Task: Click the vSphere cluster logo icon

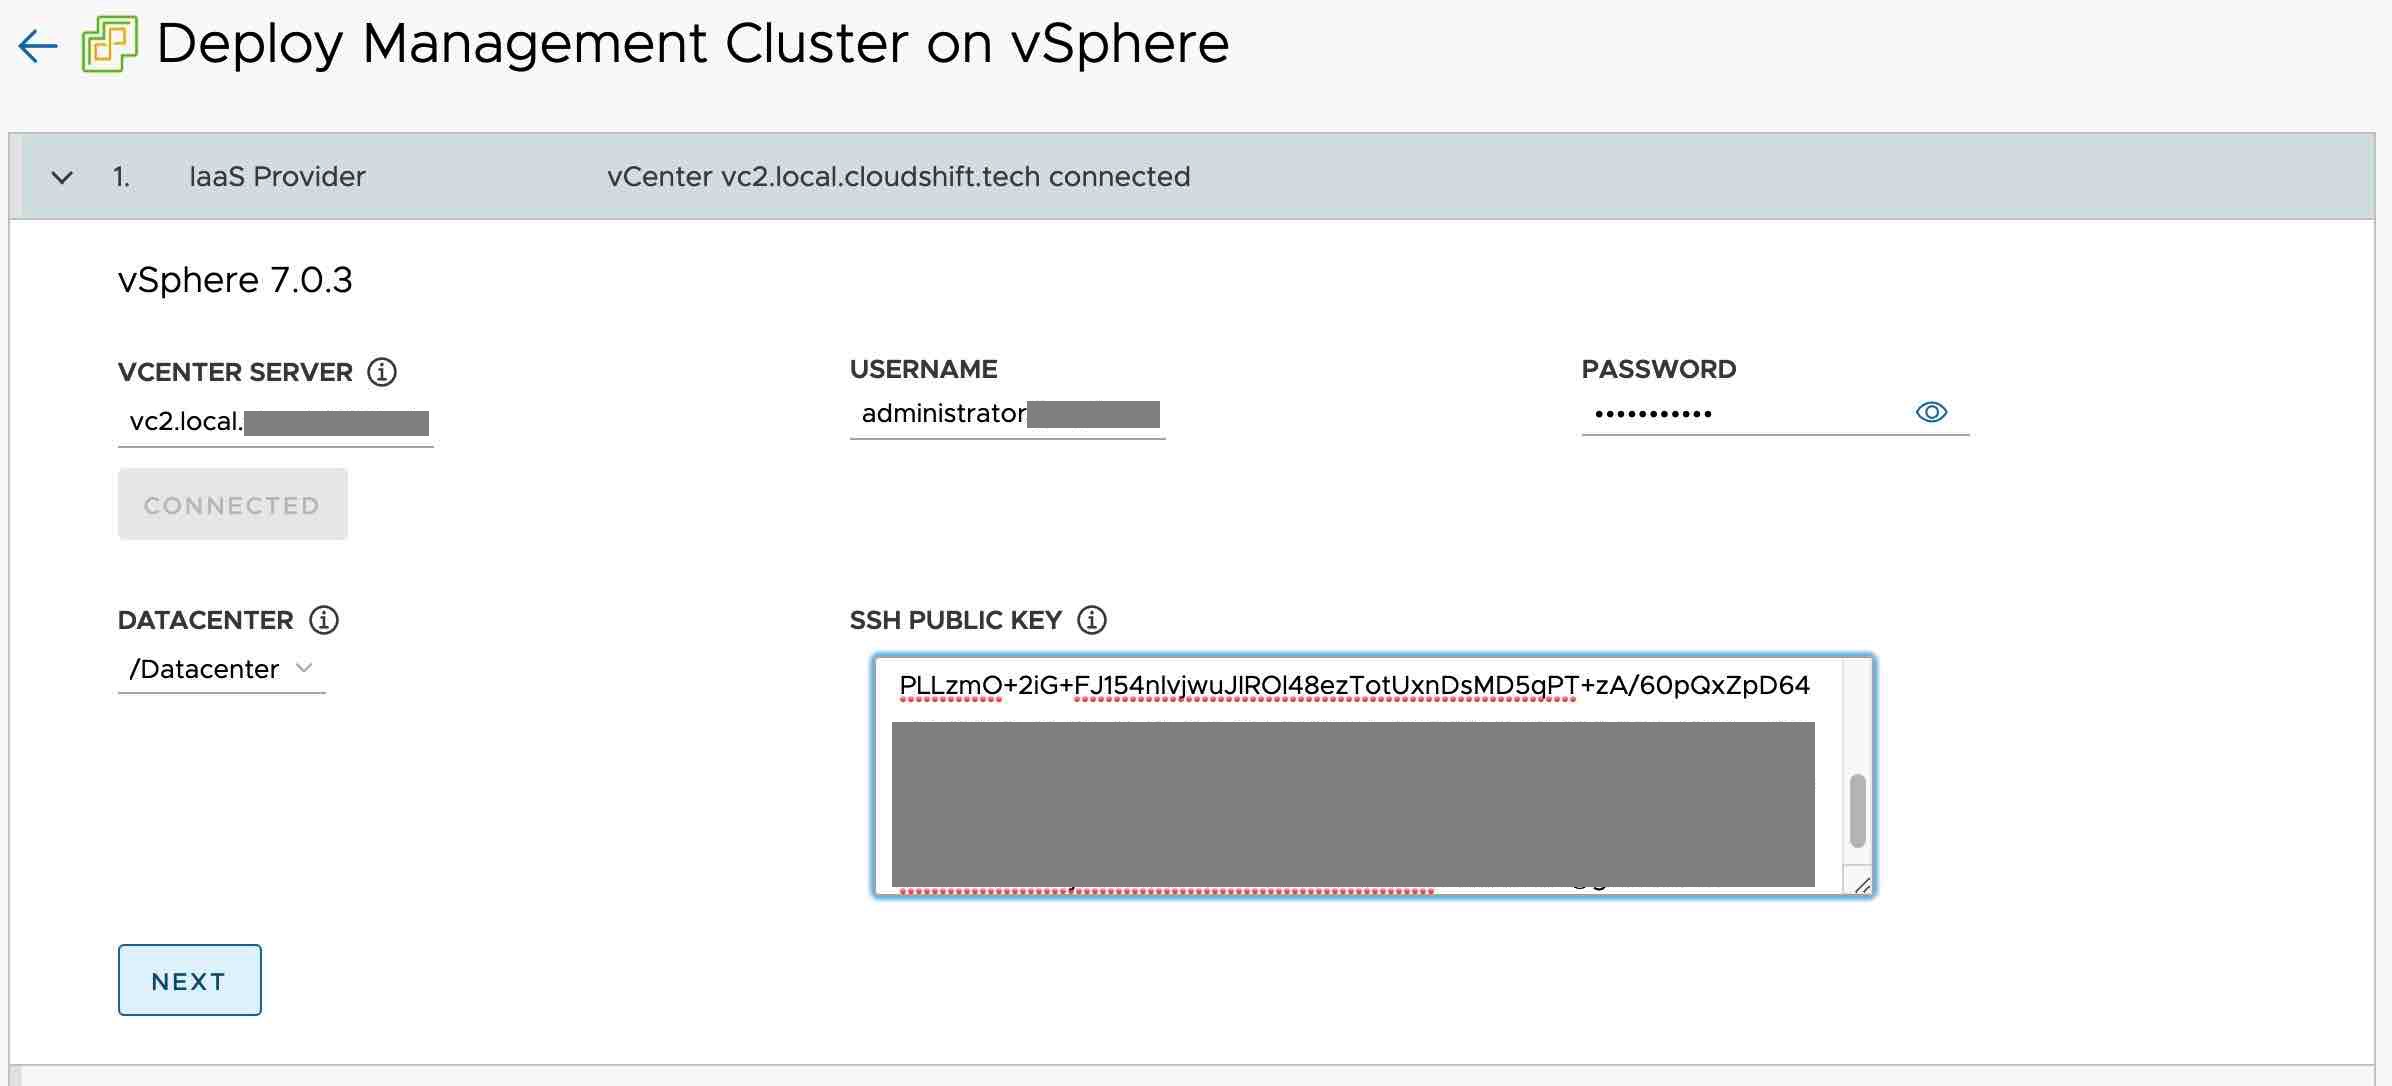Action: point(109,44)
